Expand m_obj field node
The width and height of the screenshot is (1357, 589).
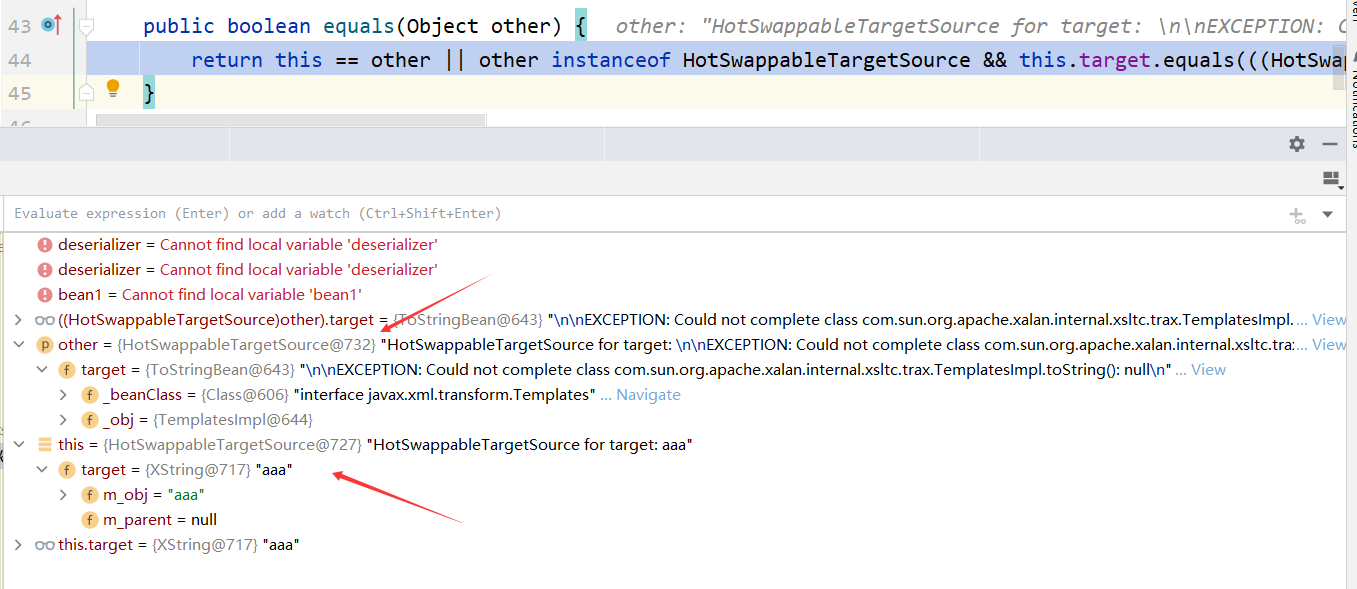[x=64, y=495]
